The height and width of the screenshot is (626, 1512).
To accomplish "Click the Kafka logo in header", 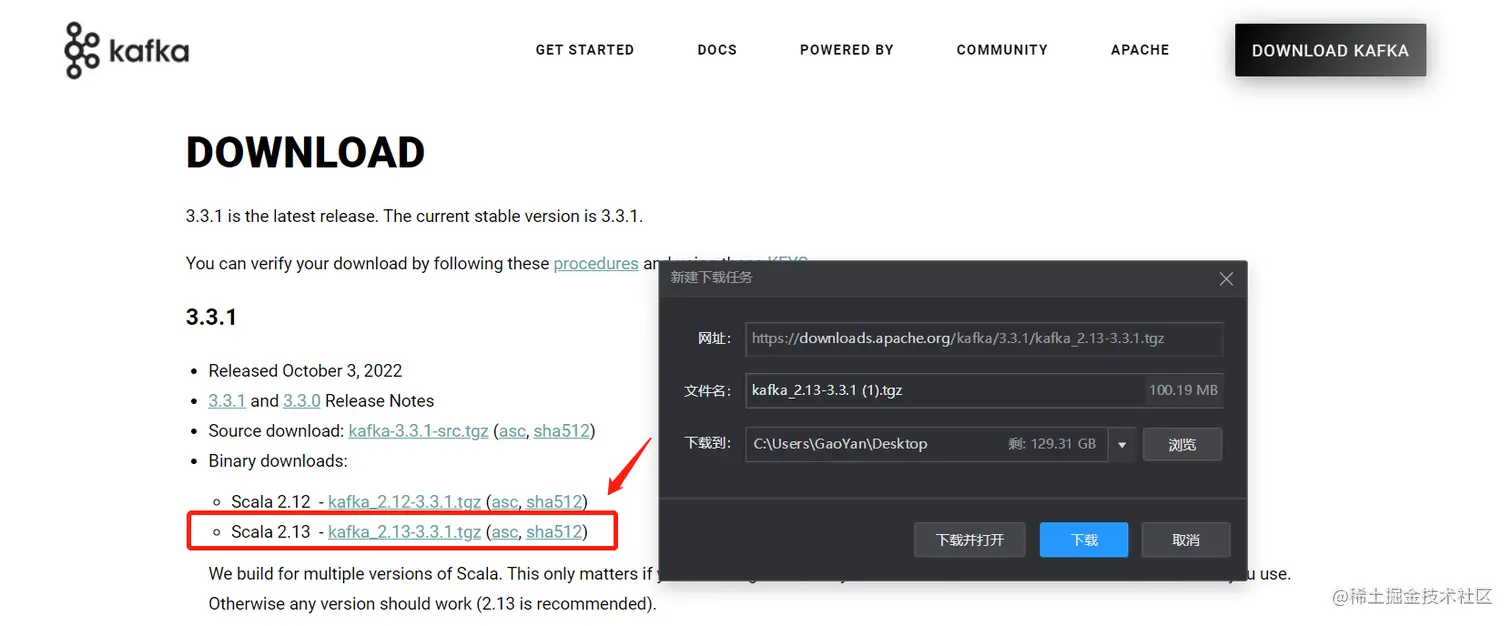I will pos(126,50).
